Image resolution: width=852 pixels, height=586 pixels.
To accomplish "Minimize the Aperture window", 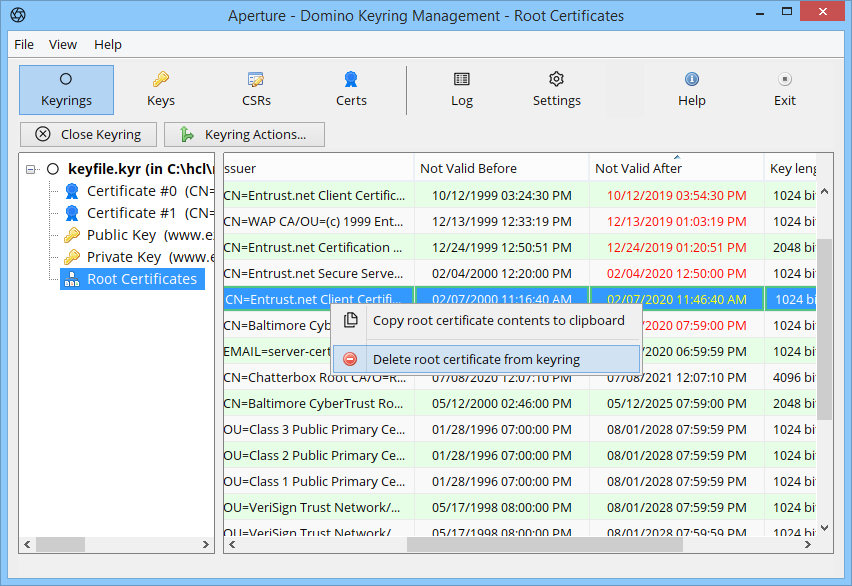I will click(x=760, y=13).
